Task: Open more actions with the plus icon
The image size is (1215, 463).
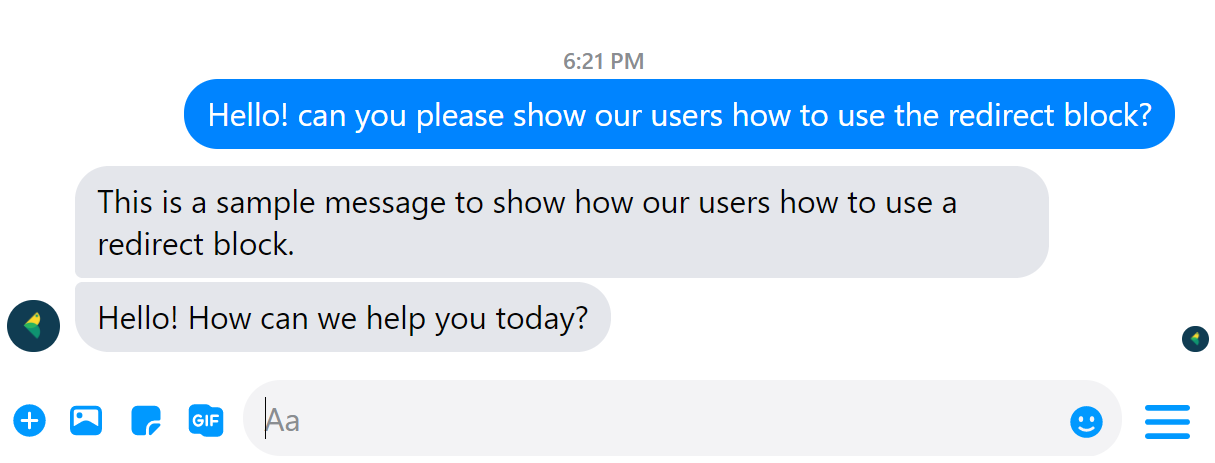Action: point(30,420)
